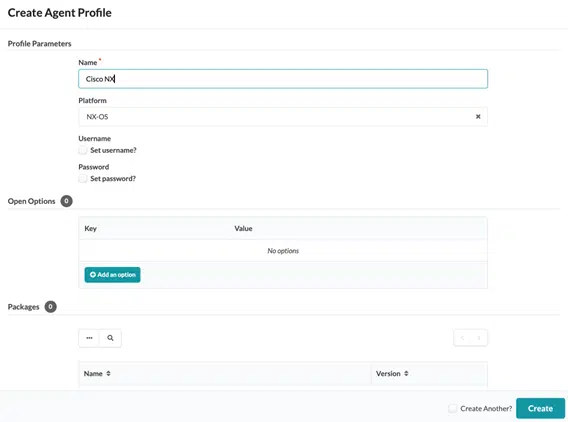Screen dimensions: 568x422
Task: Open the packages ellipsis menu
Action: (89, 338)
